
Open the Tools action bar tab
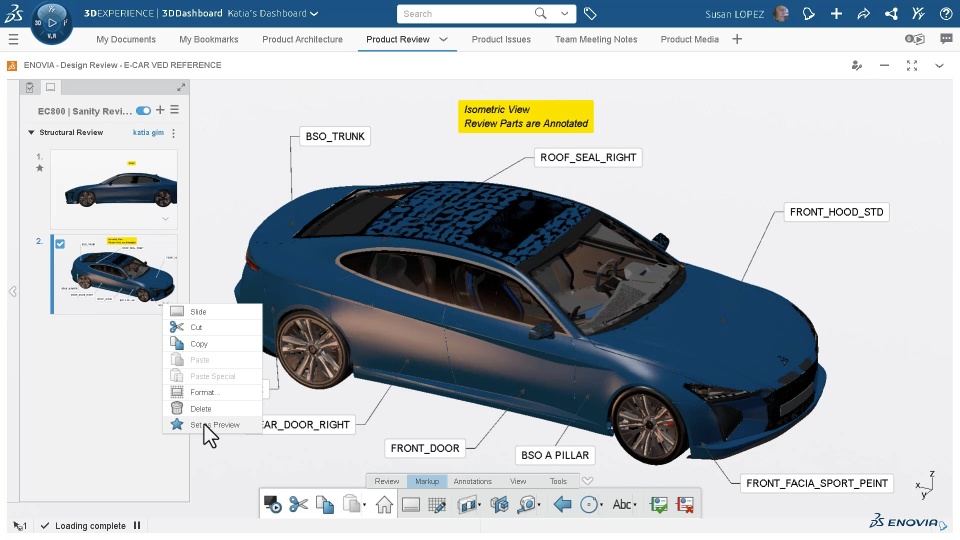click(x=558, y=481)
